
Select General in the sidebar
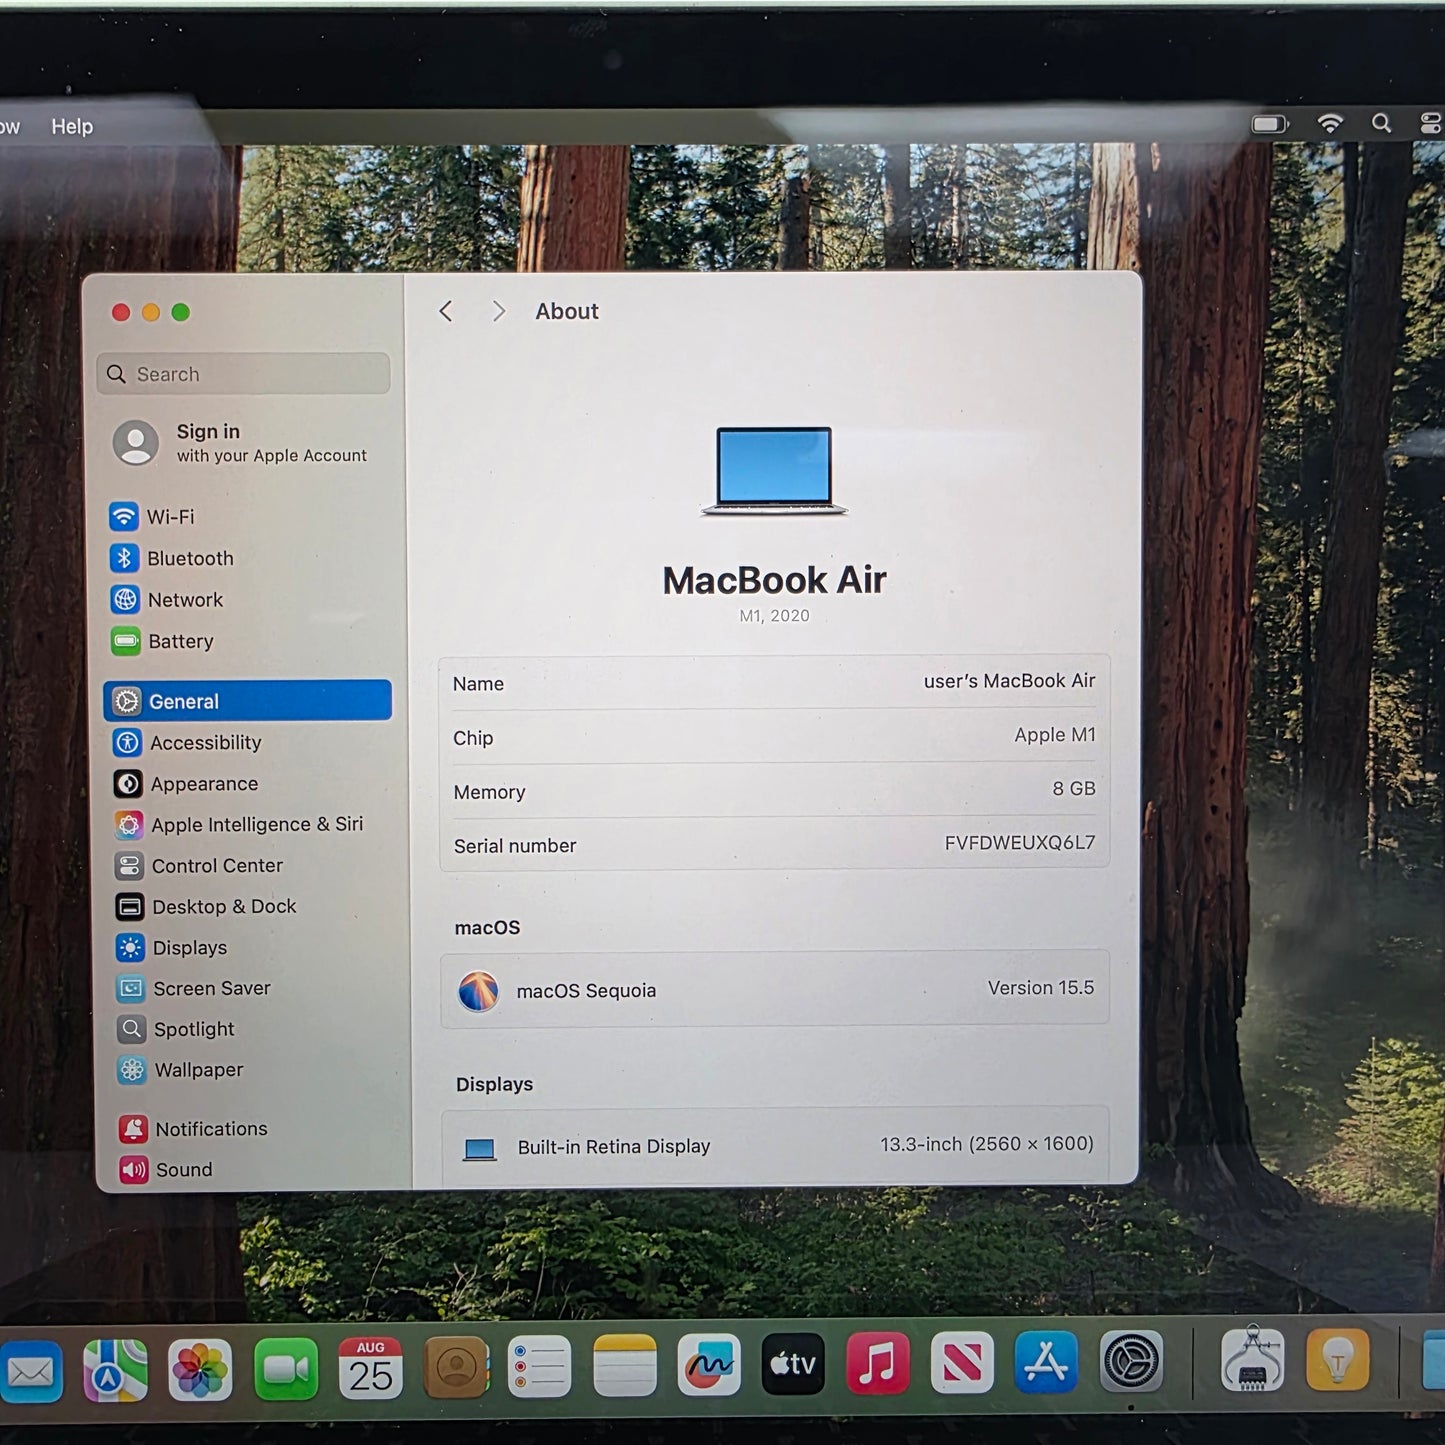247,701
